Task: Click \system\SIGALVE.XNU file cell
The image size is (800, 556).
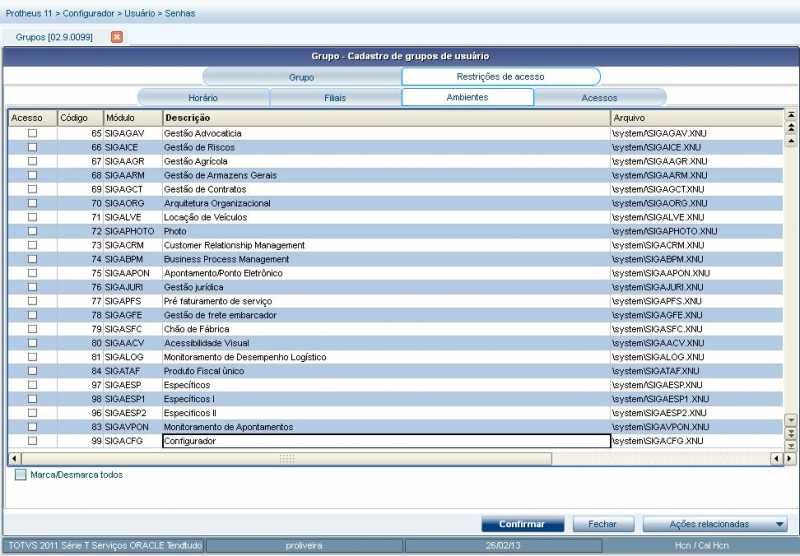Action: 696,217
